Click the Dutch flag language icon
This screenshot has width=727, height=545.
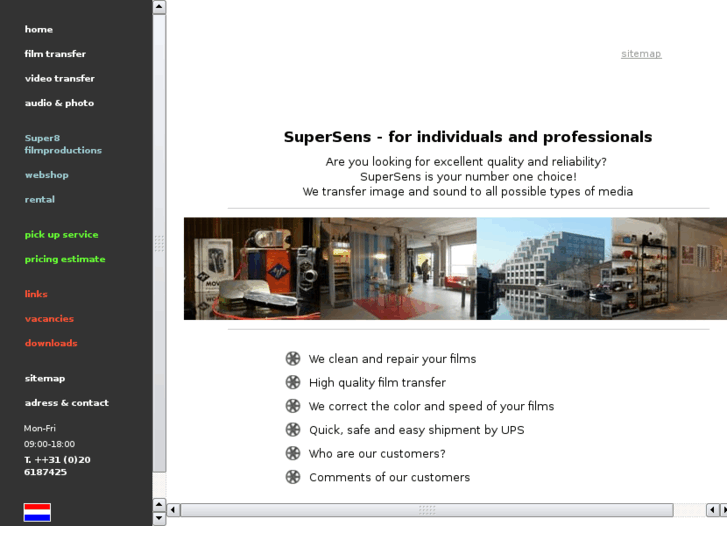coord(37,513)
